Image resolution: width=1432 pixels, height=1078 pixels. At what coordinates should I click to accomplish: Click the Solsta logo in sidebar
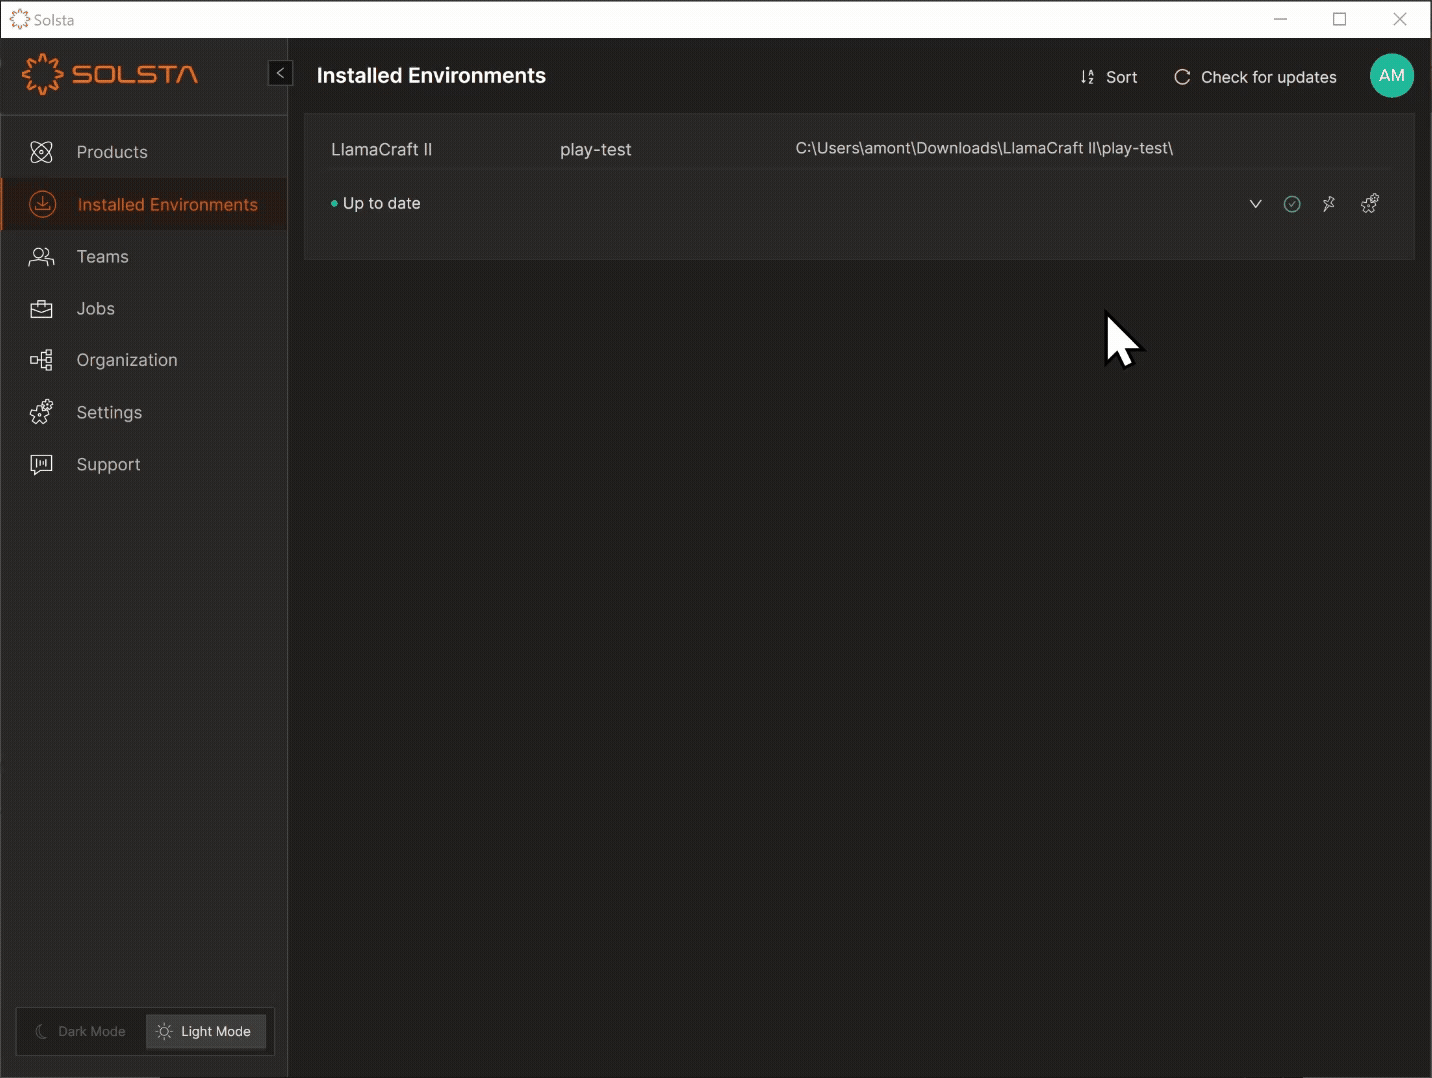[110, 75]
